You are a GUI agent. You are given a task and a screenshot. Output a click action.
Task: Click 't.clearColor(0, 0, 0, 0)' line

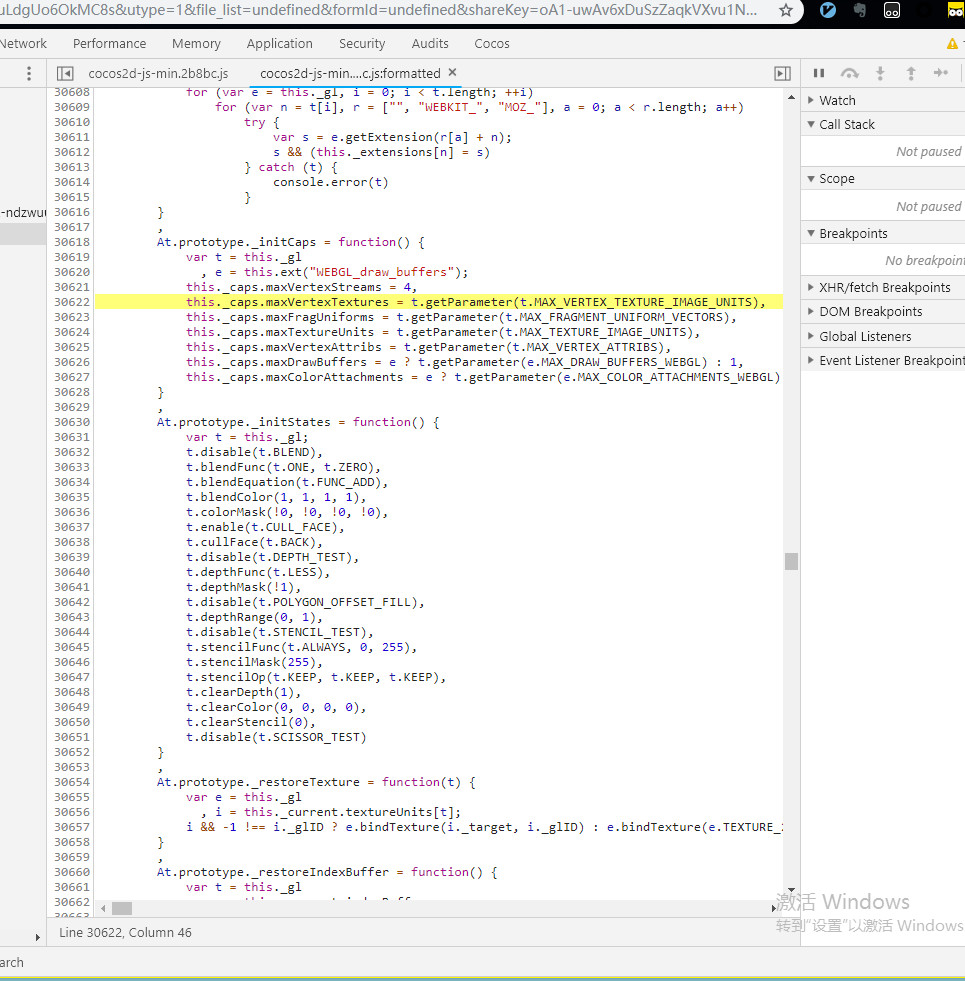276,707
